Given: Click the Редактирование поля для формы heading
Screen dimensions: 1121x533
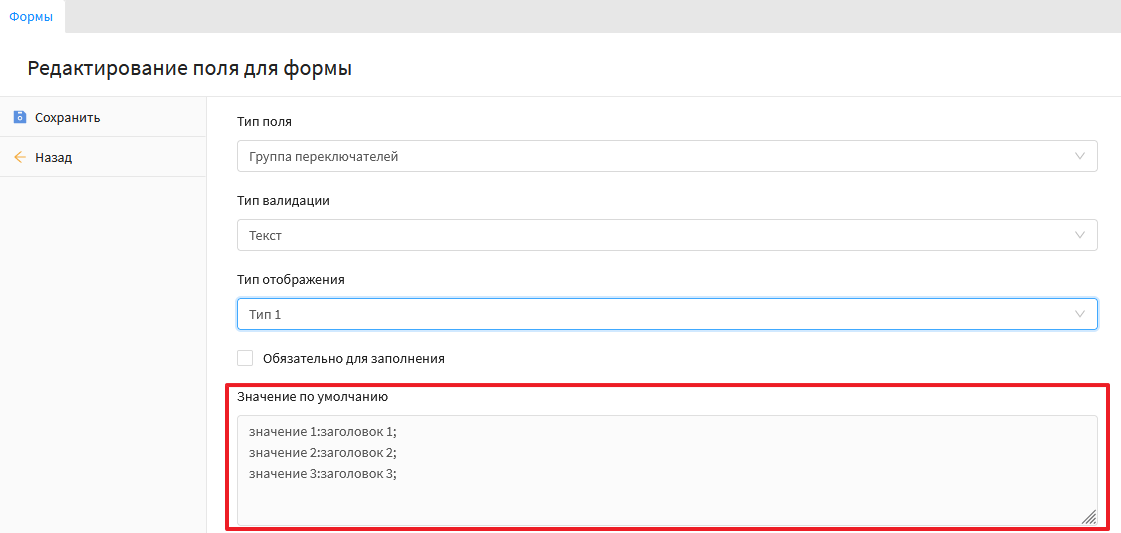Looking at the screenshot, I should tap(190, 68).
